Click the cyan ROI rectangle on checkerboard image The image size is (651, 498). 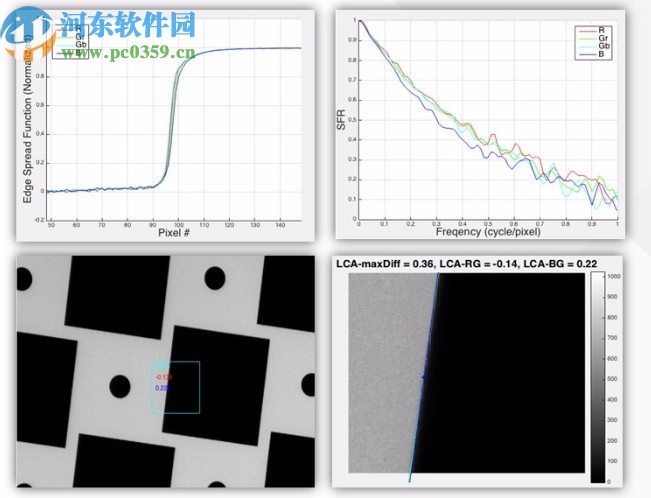pos(175,387)
